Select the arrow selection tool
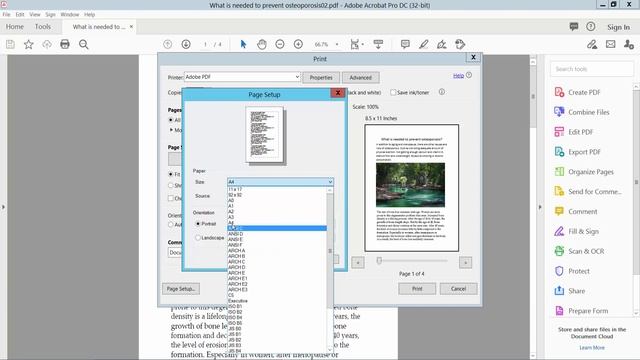The image size is (640, 360). coord(243,44)
